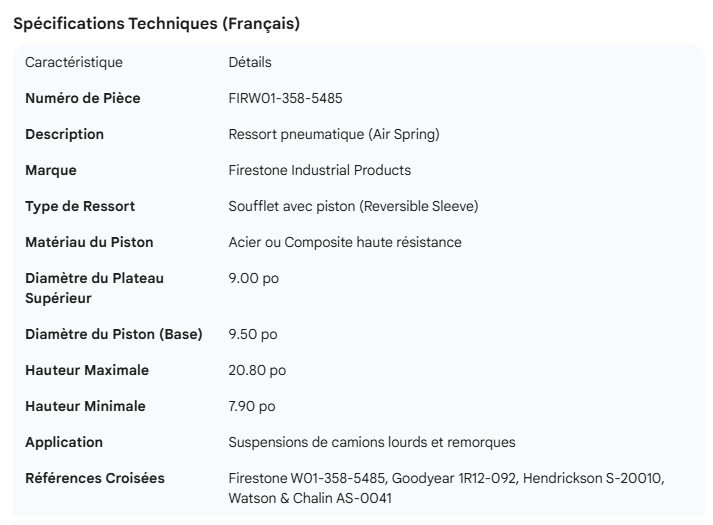Select the Acier ou Composite haute résistance text

click(x=345, y=242)
